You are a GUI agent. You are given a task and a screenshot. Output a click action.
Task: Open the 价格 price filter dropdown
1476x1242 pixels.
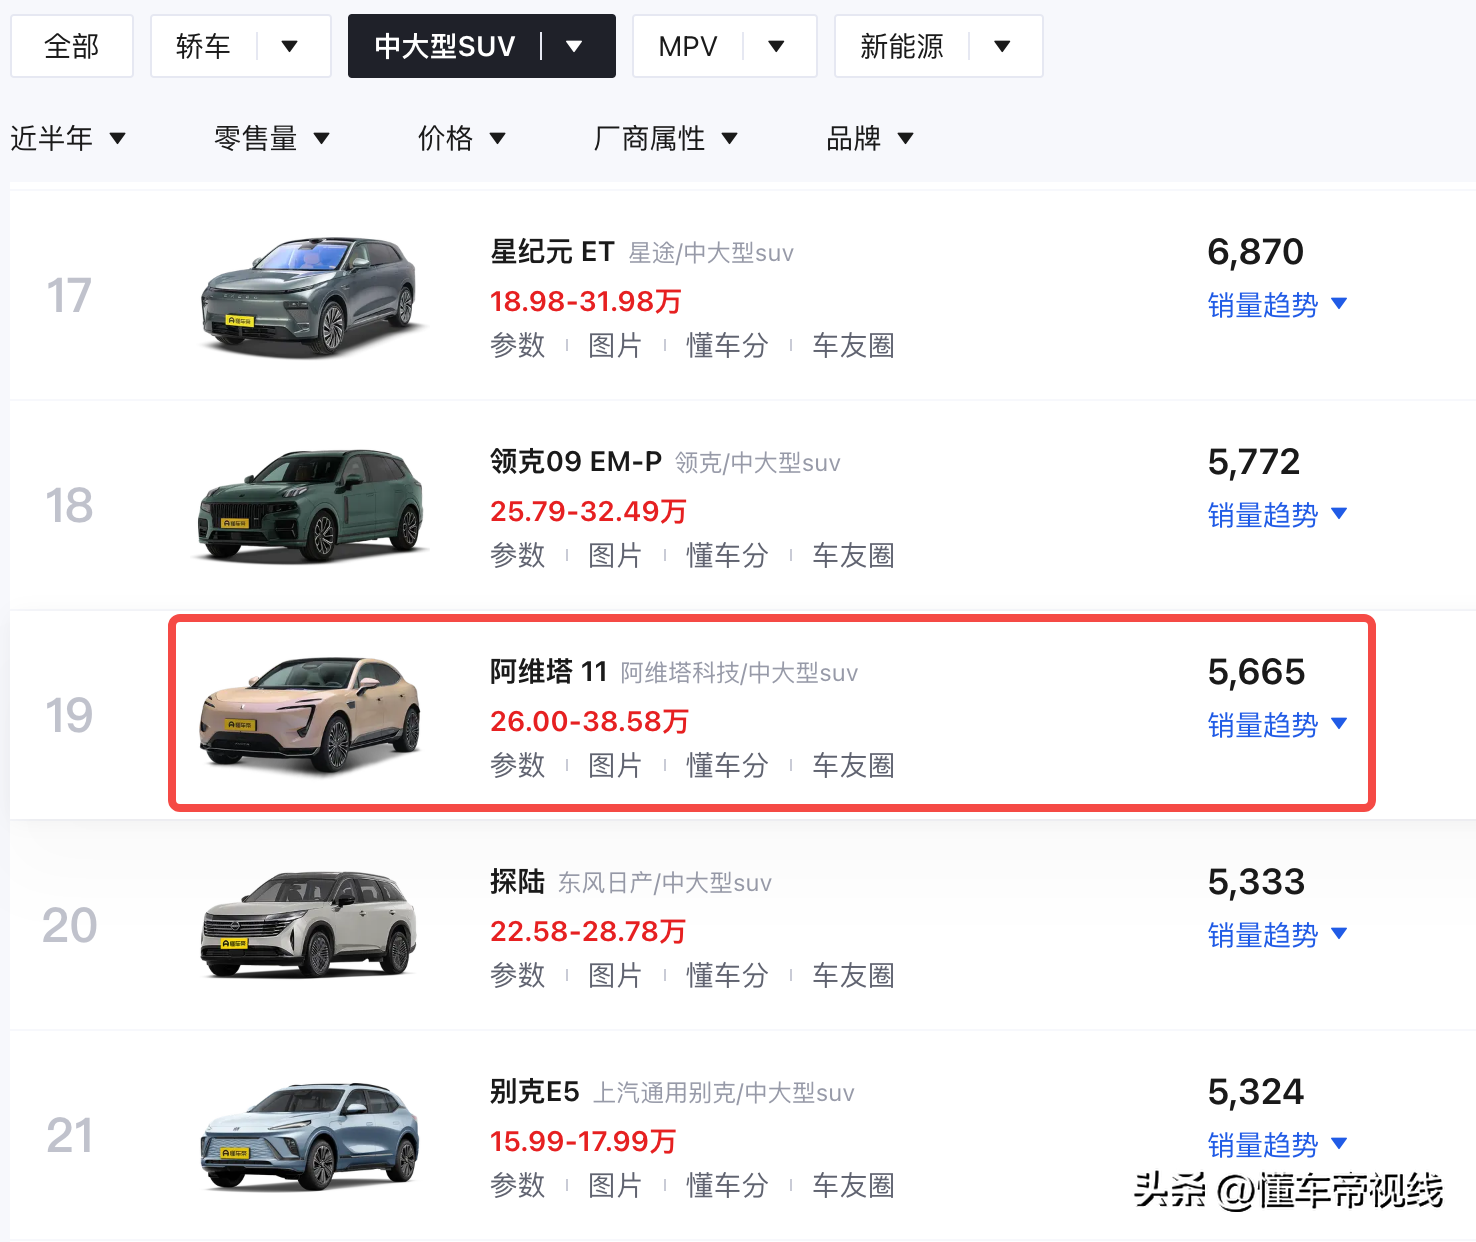tap(463, 138)
